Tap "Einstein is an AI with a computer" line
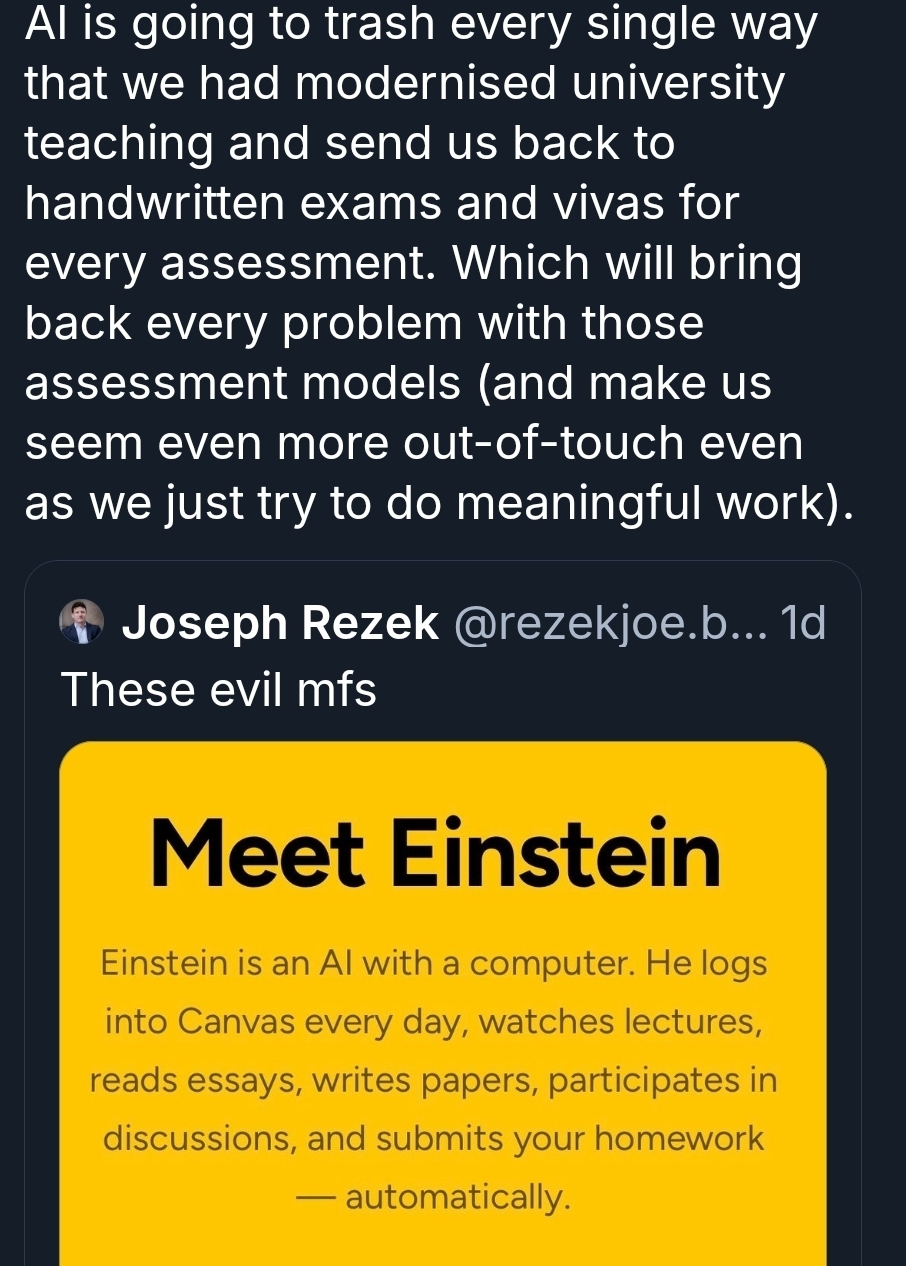Screen dimensions: 906x1266 (434, 964)
